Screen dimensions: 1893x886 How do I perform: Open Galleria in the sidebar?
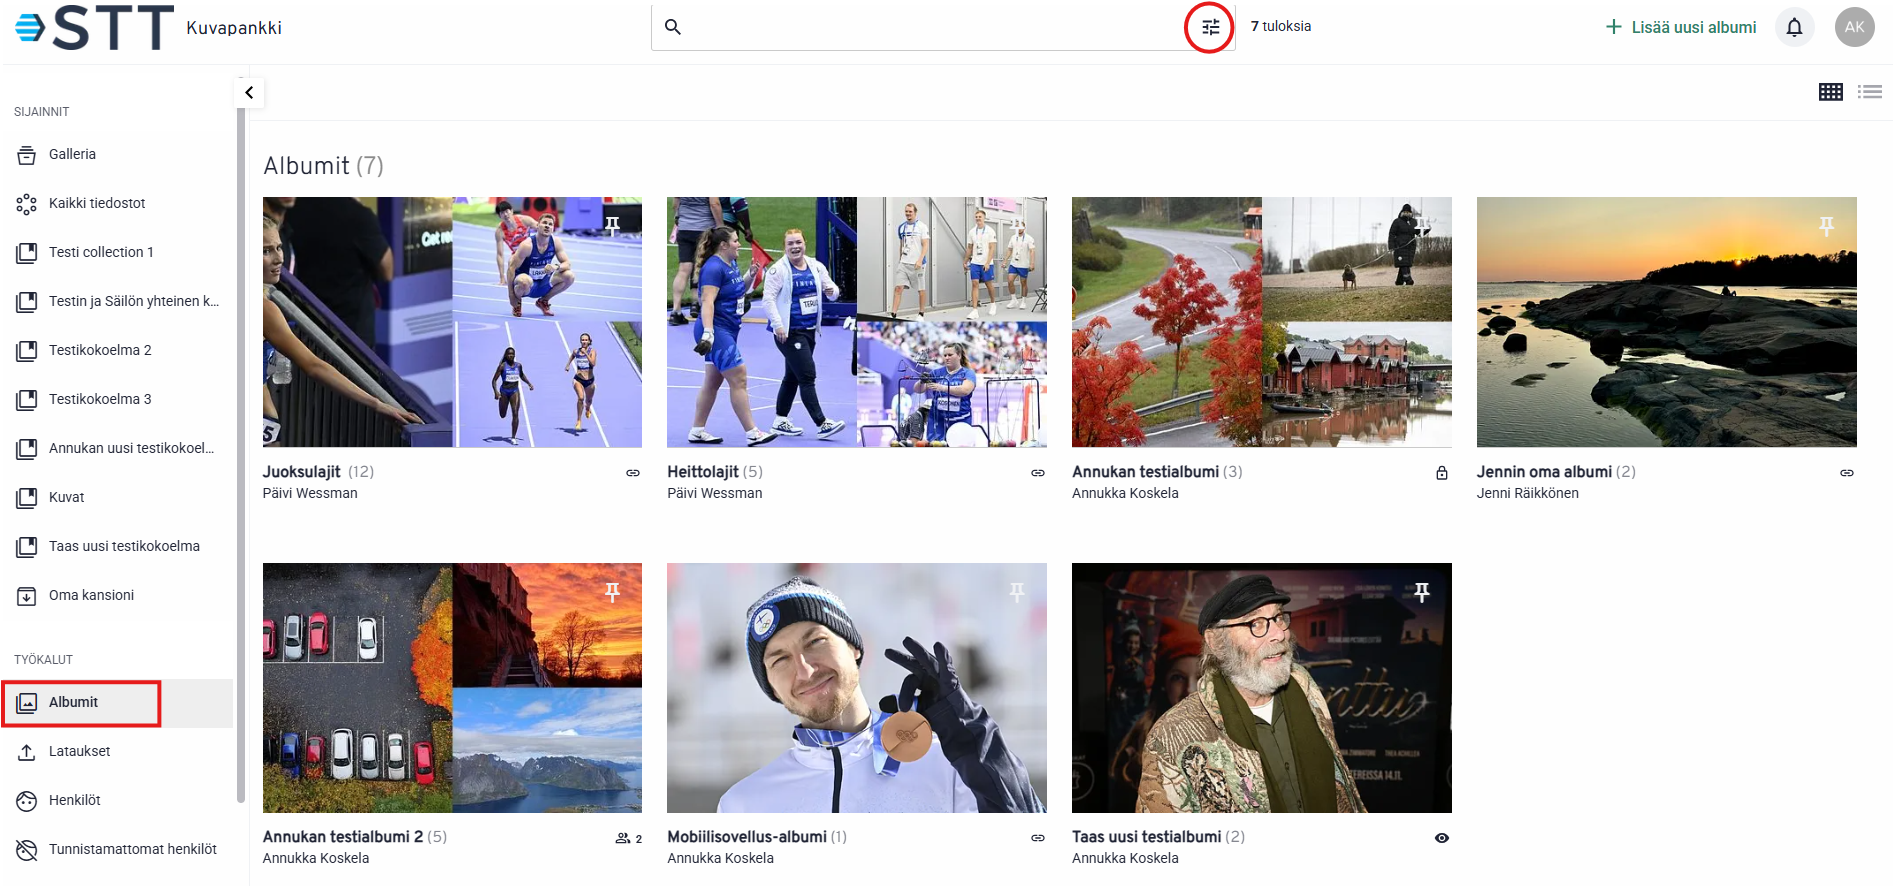coord(72,155)
